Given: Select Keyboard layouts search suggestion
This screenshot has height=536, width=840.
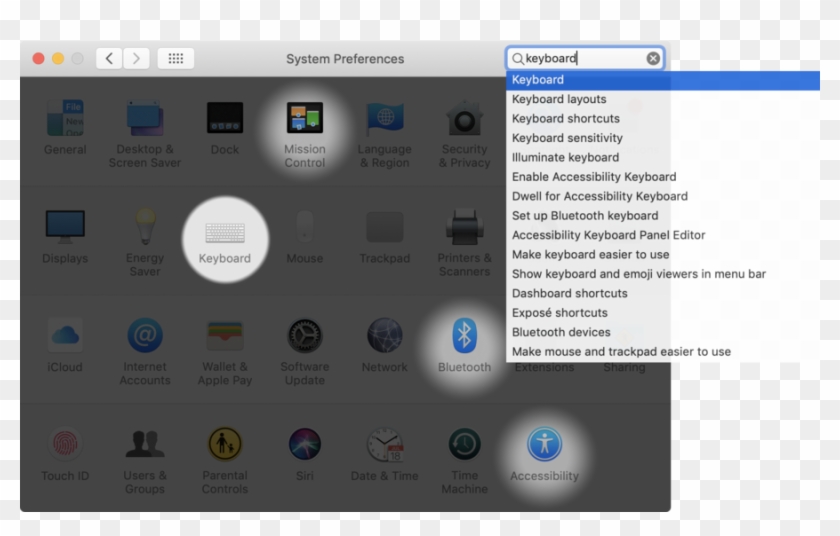Looking at the screenshot, I should [663, 99].
